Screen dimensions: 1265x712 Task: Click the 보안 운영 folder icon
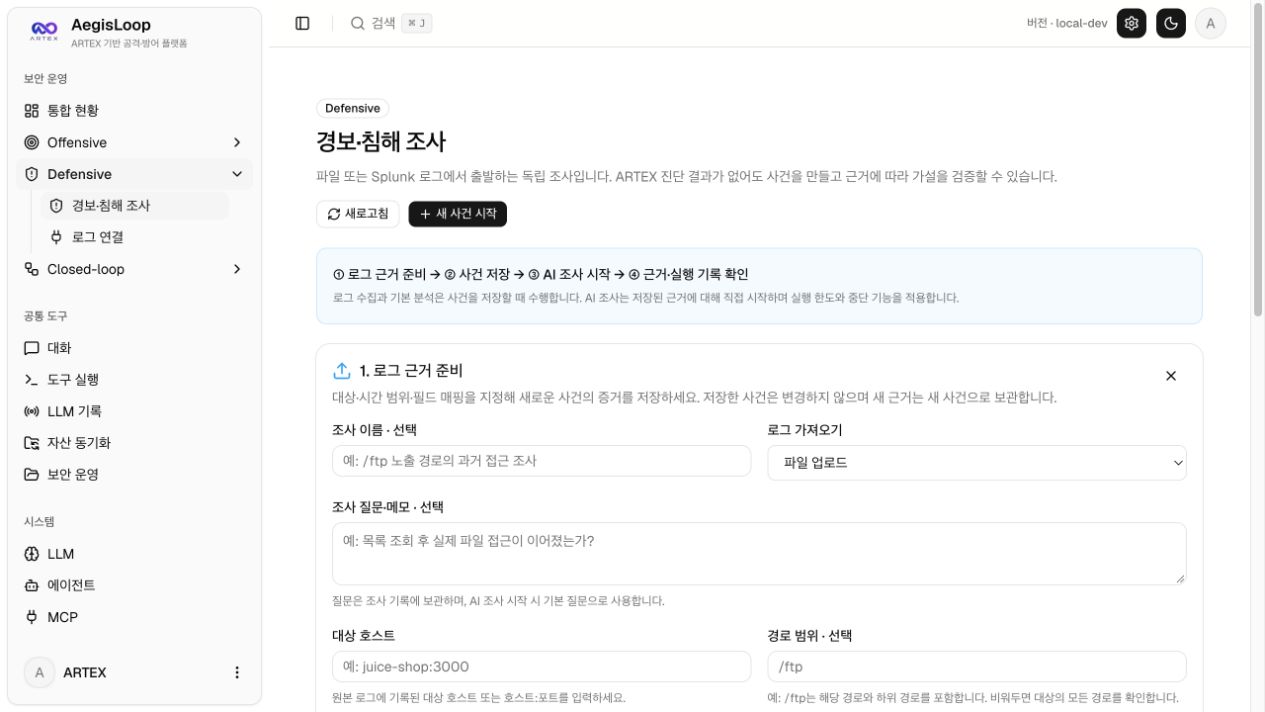click(x=31, y=475)
